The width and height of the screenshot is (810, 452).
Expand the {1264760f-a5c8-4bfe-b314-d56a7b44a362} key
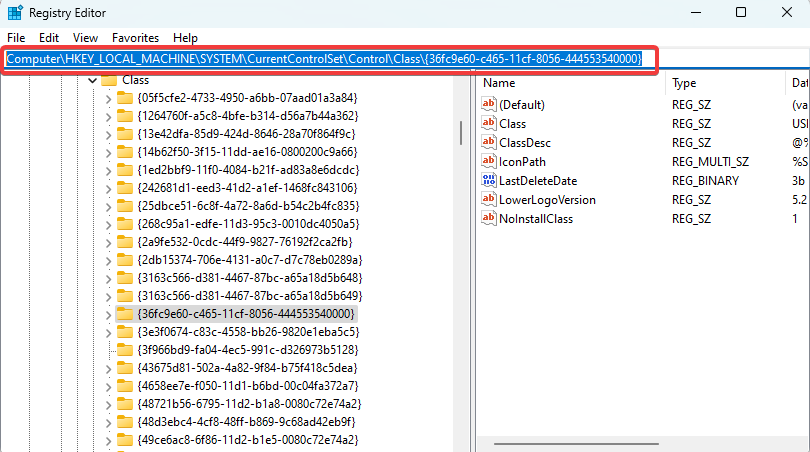coord(108,117)
